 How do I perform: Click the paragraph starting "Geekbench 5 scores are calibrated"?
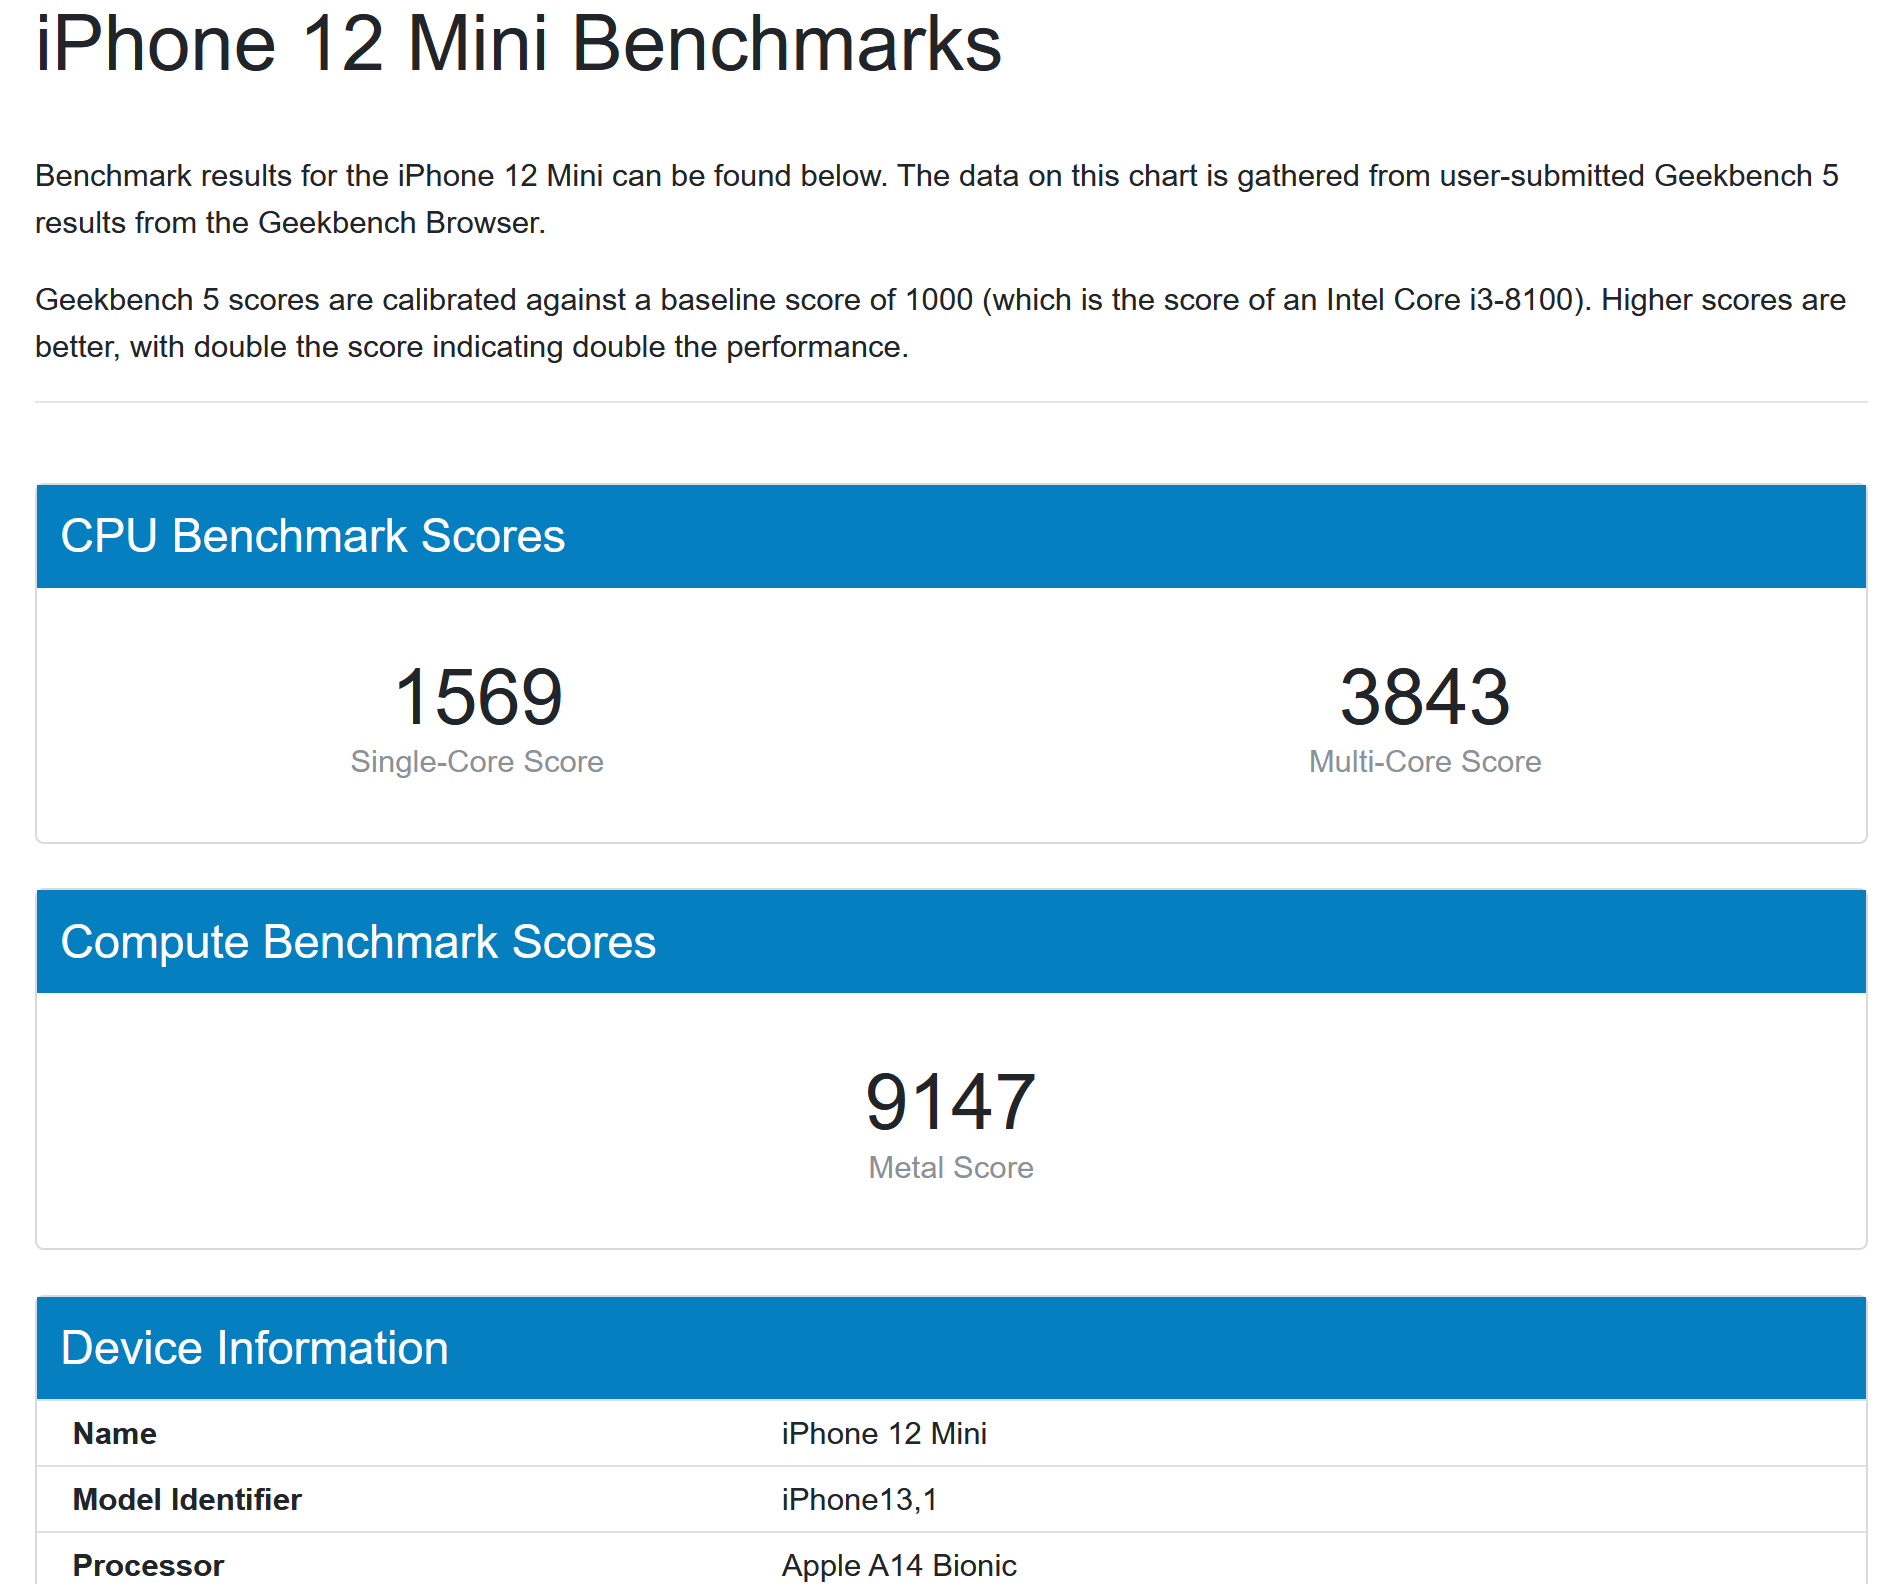[940, 323]
